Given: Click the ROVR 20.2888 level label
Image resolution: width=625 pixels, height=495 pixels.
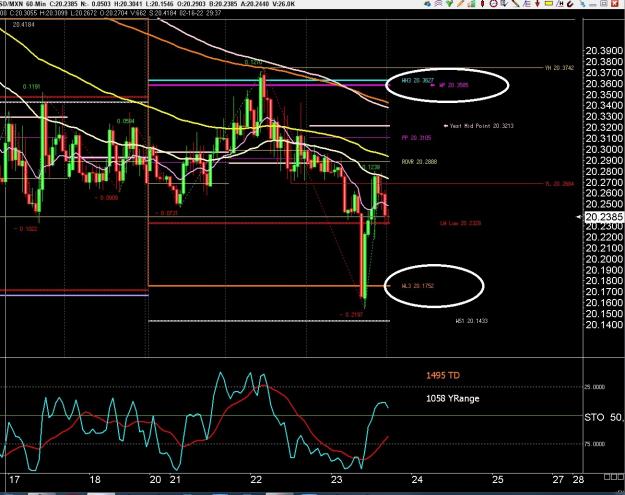Looking at the screenshot, I should pyautogui.click(x=419, y=162).
